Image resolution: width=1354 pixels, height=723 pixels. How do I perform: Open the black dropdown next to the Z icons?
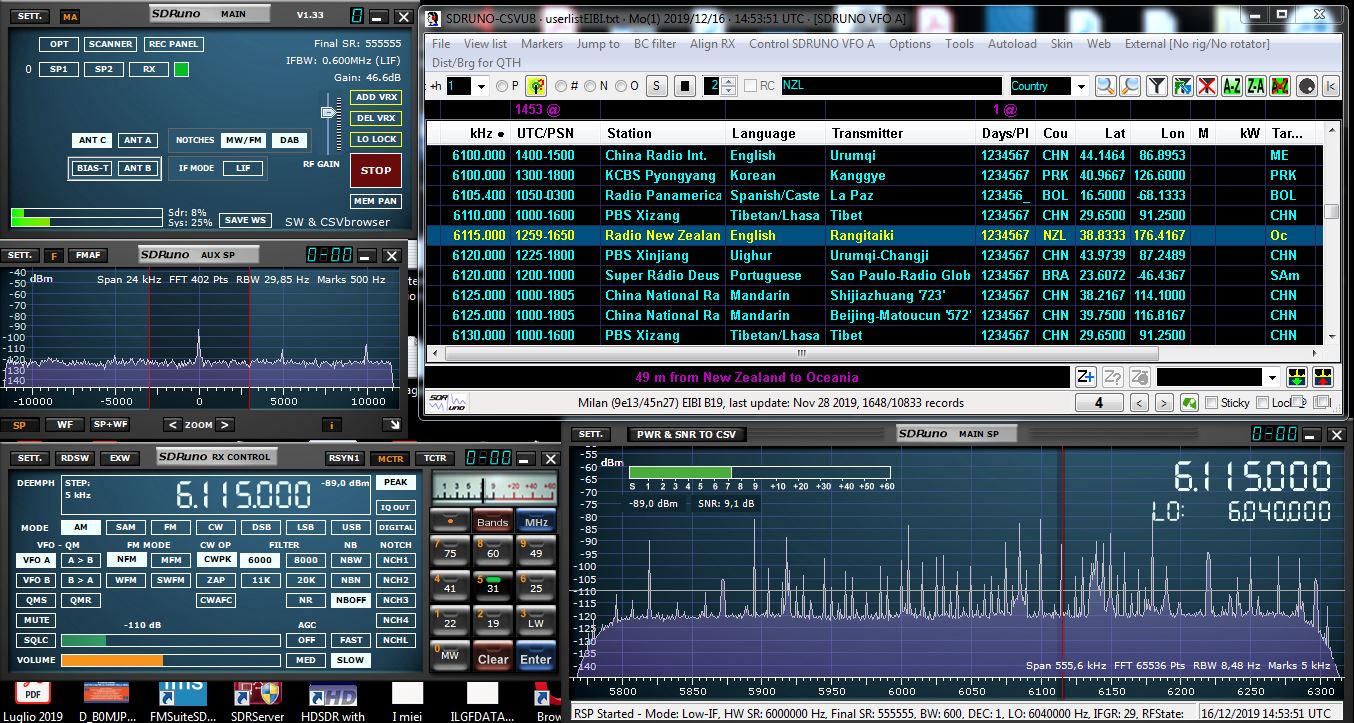(x=1272, y=377)
